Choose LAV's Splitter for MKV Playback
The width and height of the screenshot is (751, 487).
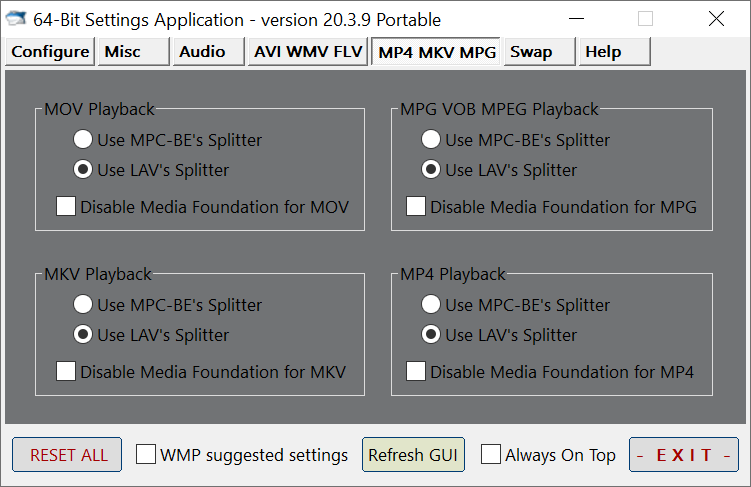pyautogui.click(x=84, y=335)
